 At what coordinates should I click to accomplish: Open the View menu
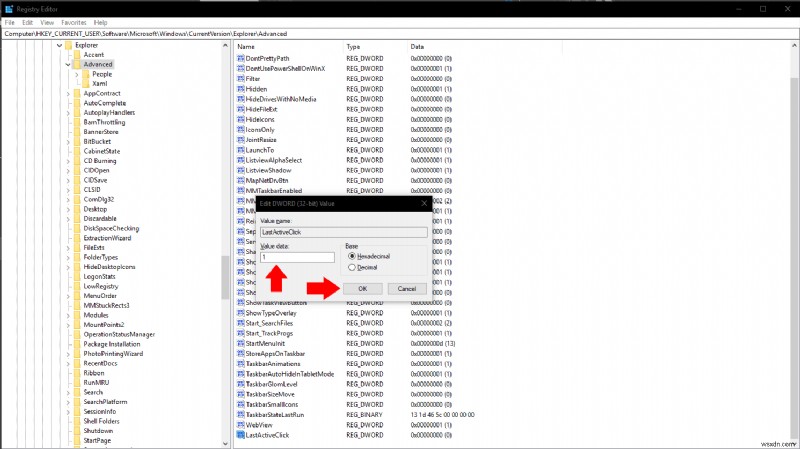click(47, 22)
